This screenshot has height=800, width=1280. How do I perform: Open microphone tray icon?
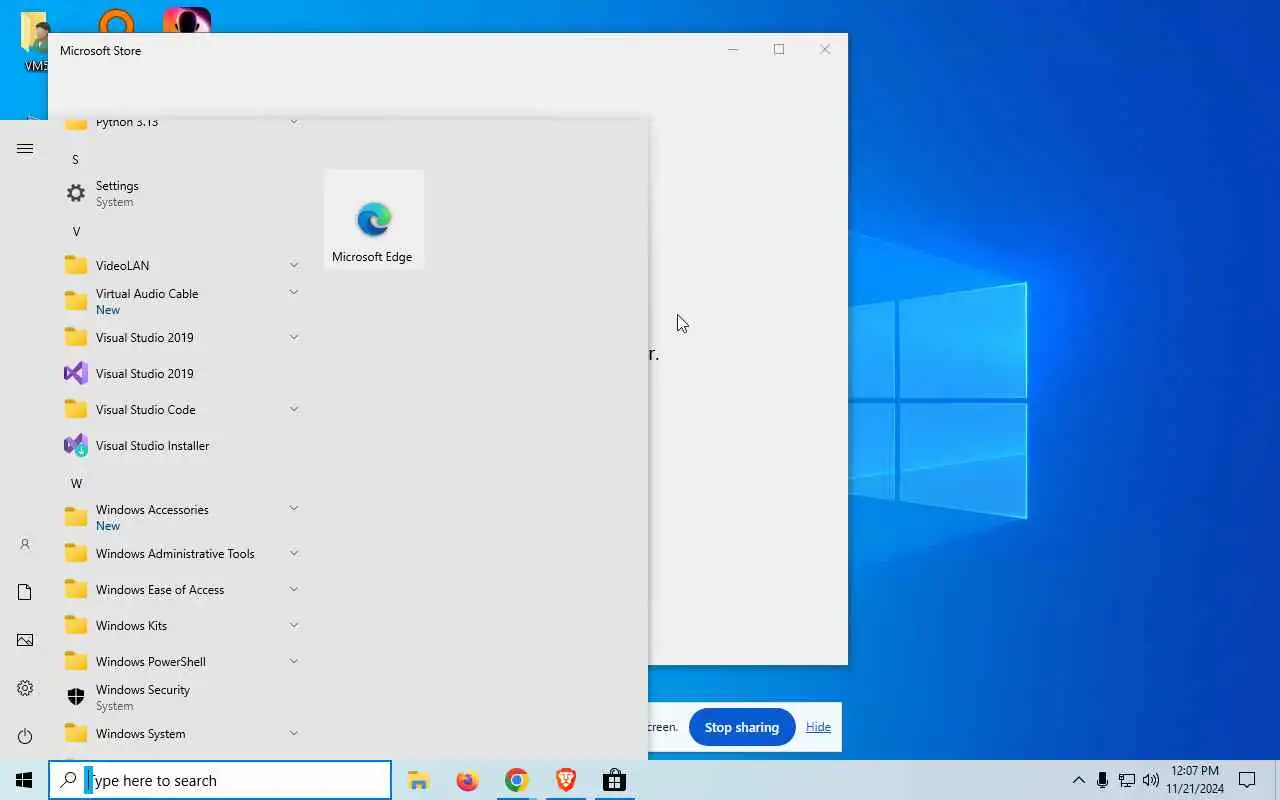pyautogui.click(x=1102, y=780)
